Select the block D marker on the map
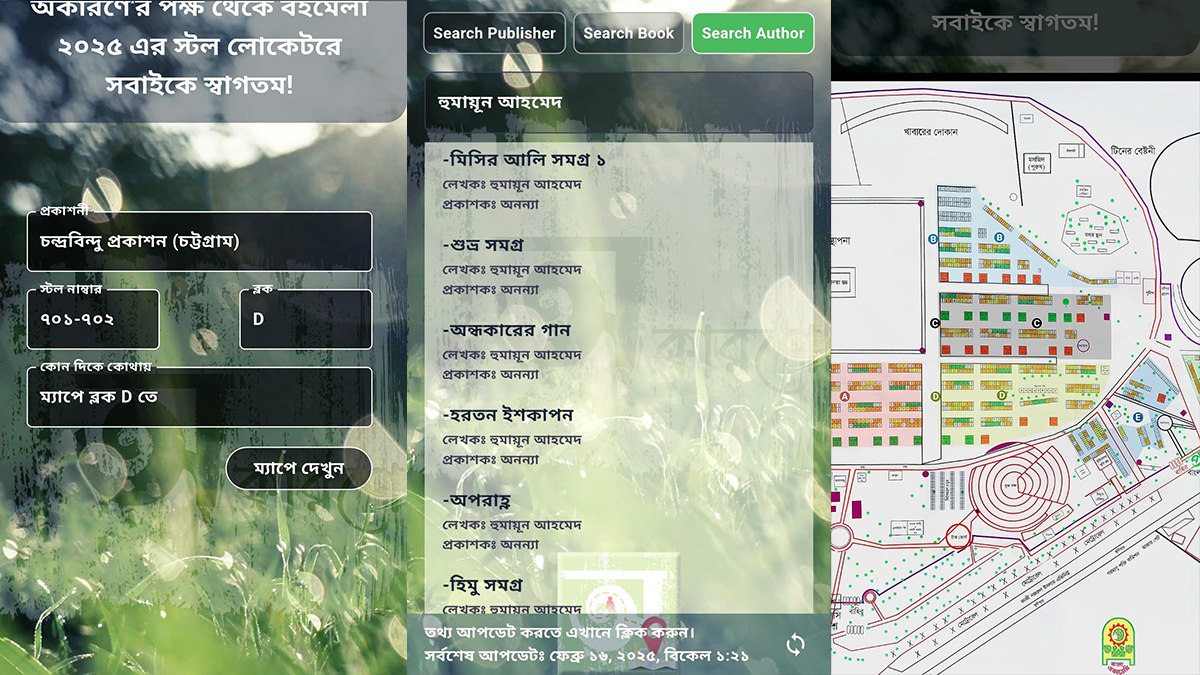1200x675 pixels. (937, 396)
